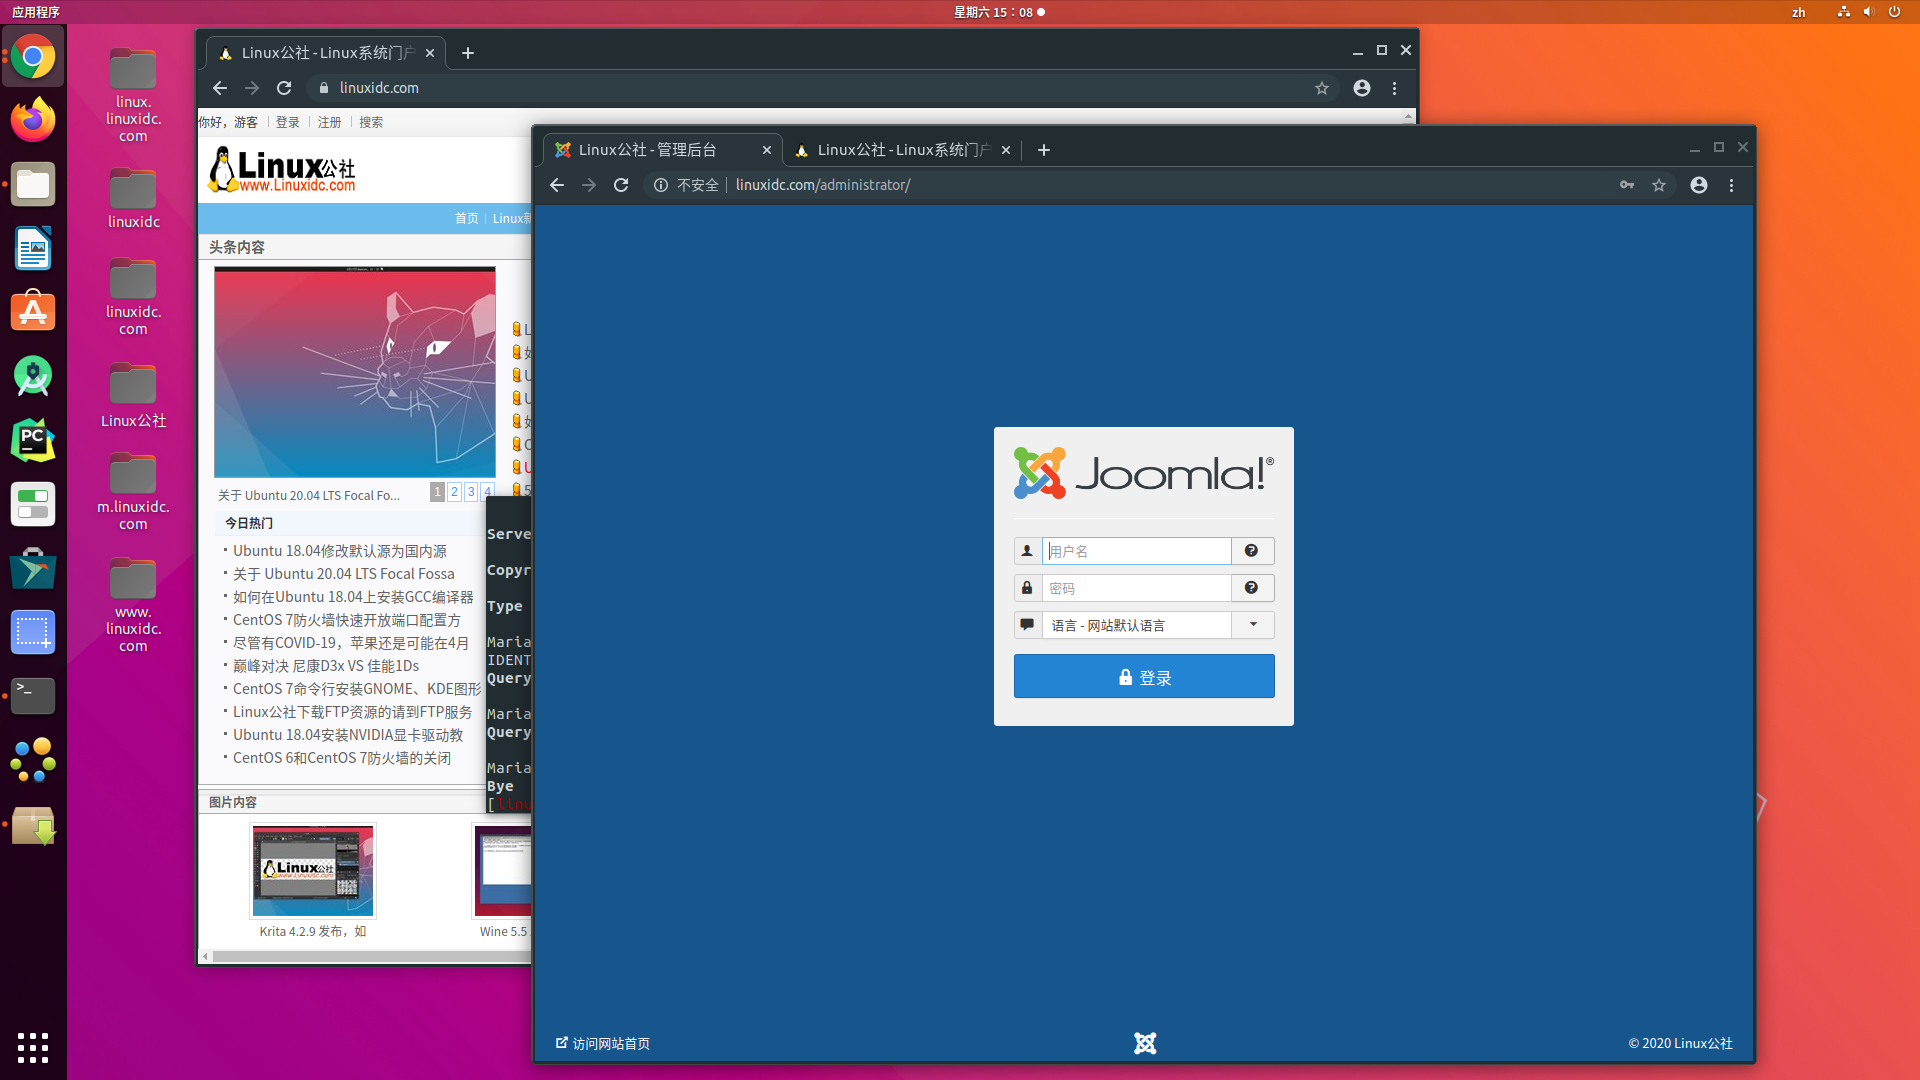This screenshot has height=1080, width=1920.
Task: Open article Ubuntu 18.04修改默认源为国内源
Action: [x=340, y=551]
